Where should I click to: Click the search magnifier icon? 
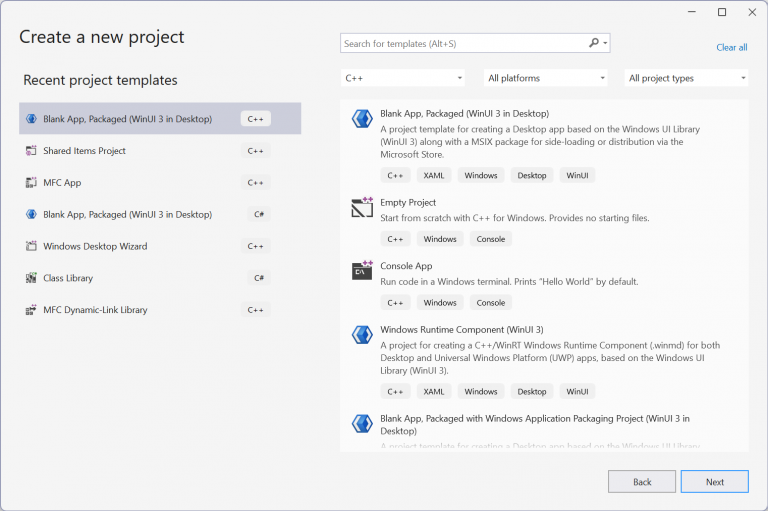click(x=594, y=43)
